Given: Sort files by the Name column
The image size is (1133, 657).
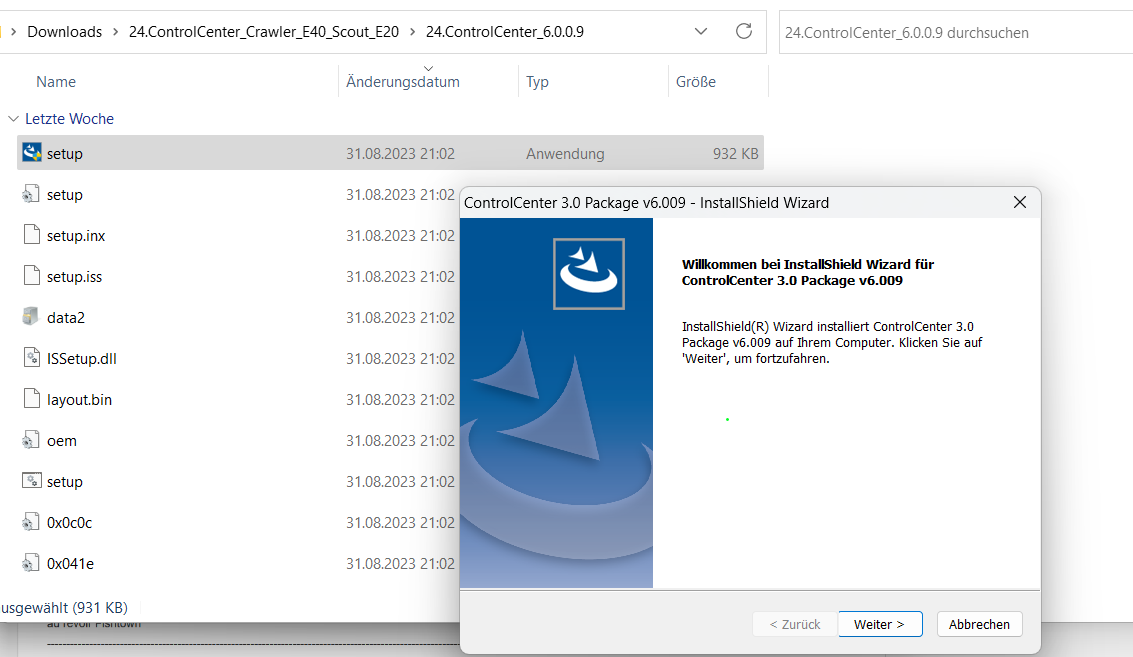Looking at the screenshot, I should pos(55,81).
